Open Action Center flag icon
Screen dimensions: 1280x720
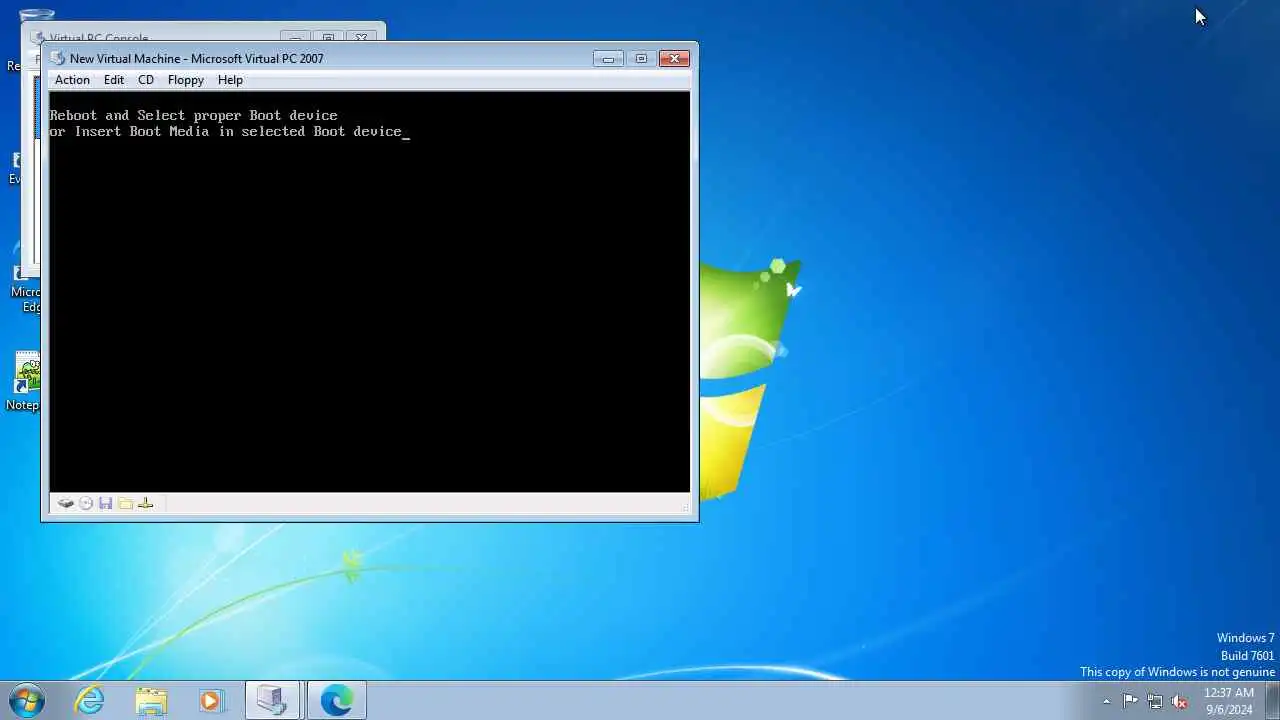pyautogui.click(x=1130, y=701)
